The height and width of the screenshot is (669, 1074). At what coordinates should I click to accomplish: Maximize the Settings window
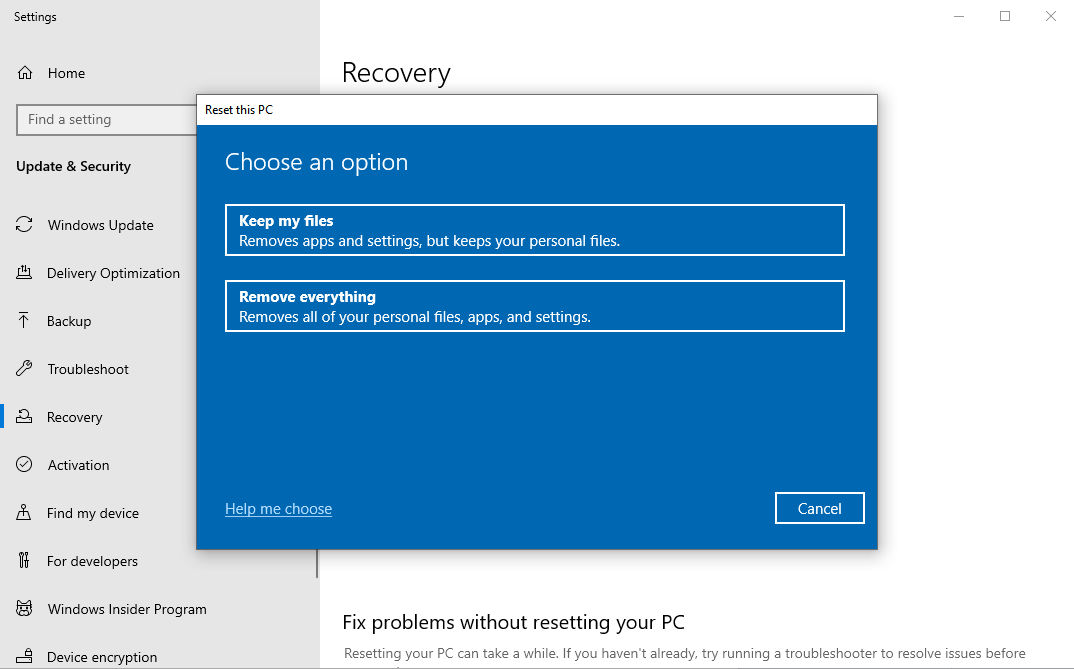click(x=1005, y=16)
